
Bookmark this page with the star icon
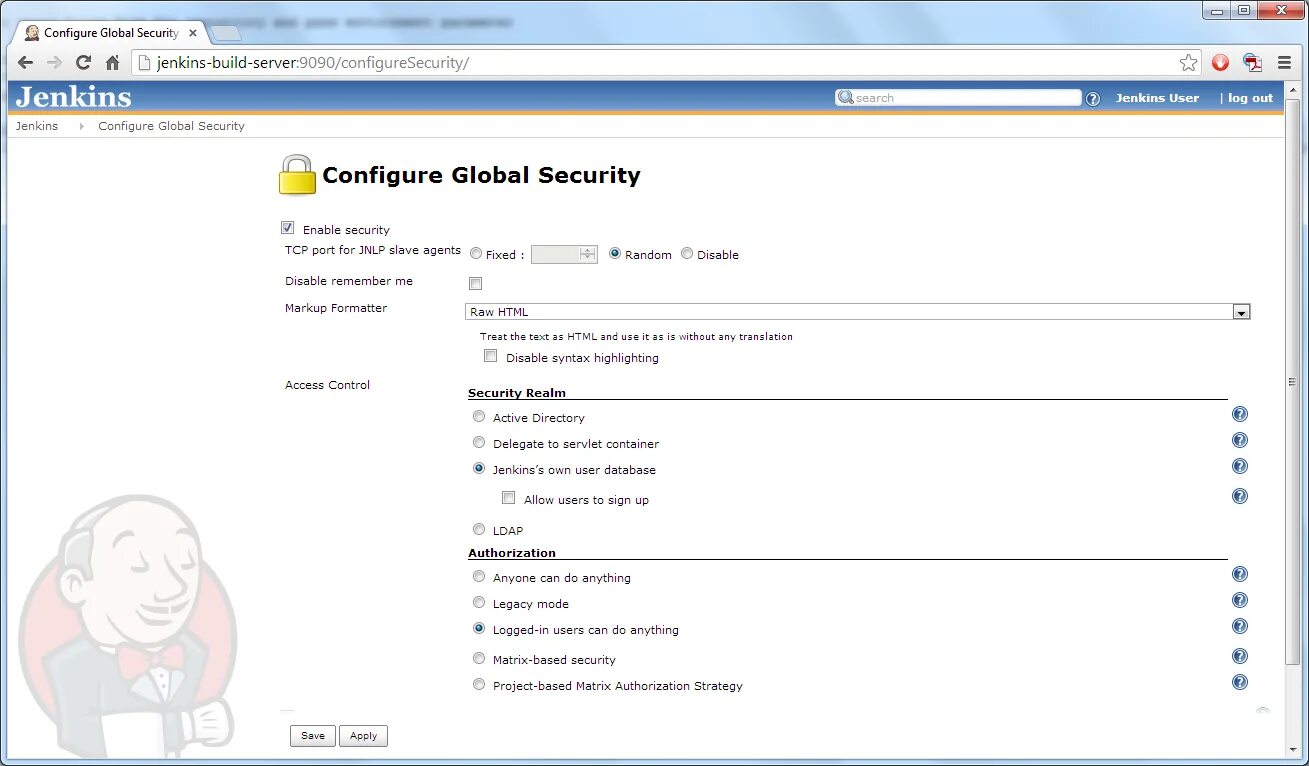click(x=1188, y=63)
